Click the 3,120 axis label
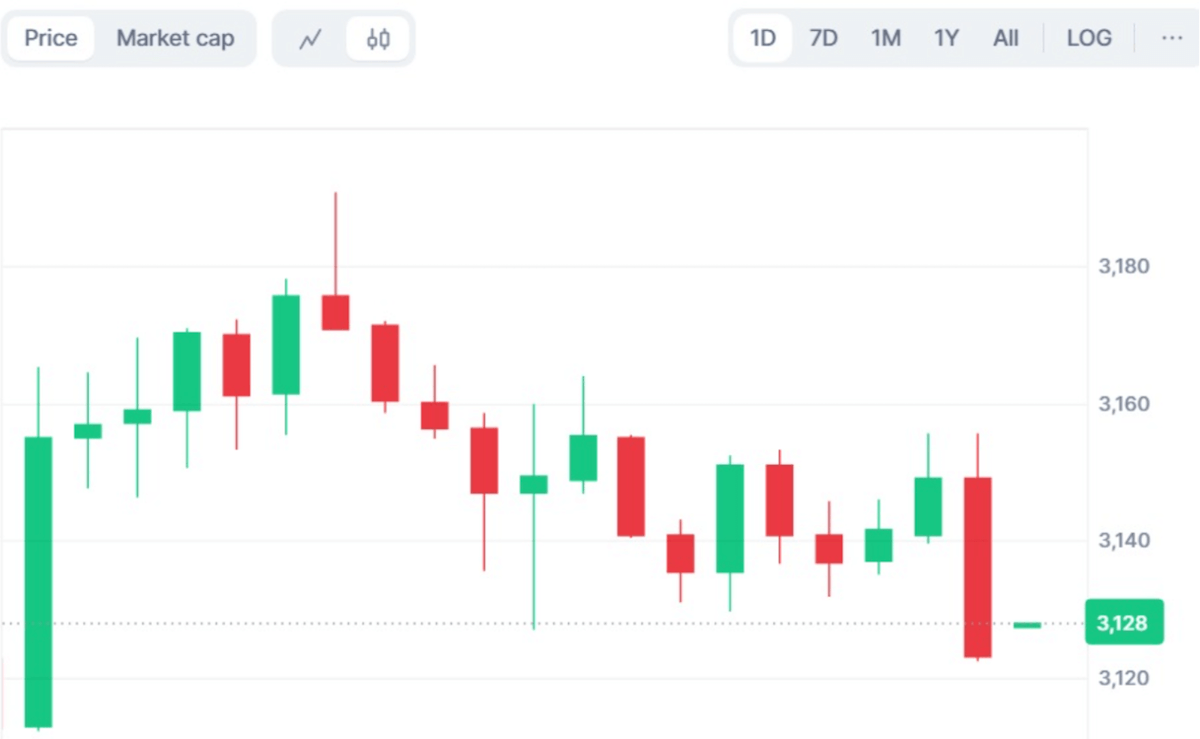 1122,678
